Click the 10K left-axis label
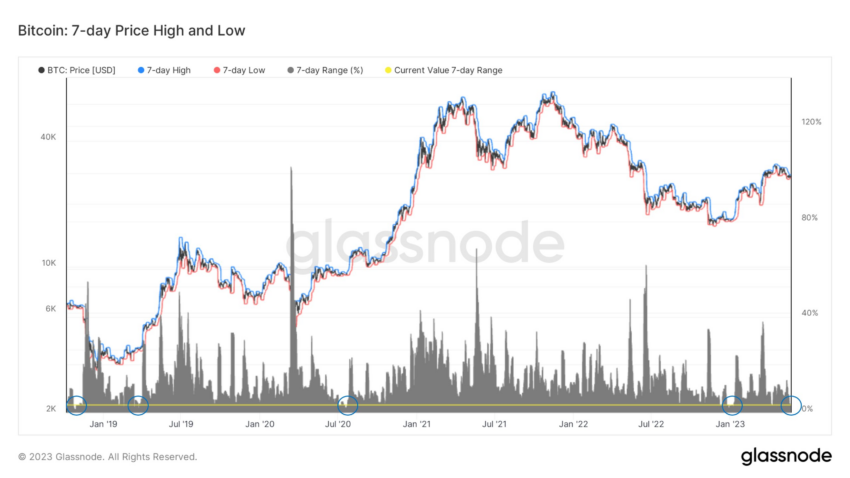The height and width of the screenshot is (478, 850). pyautogui.click(x=49, y=263)
